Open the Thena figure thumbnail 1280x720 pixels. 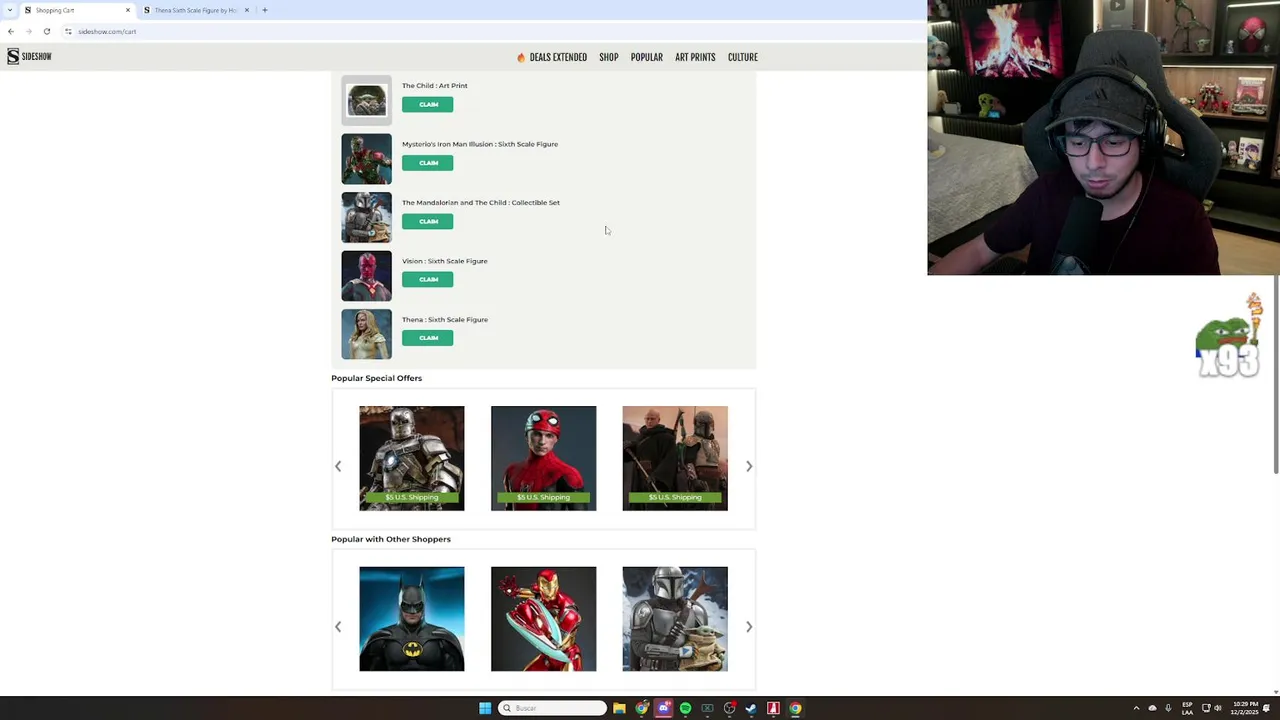coord(367,334)
